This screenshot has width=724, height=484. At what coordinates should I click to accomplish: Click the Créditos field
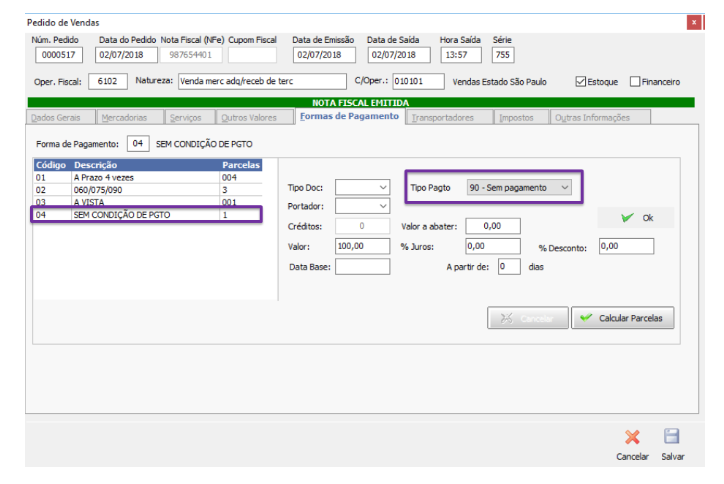click(x=362, y=226)
